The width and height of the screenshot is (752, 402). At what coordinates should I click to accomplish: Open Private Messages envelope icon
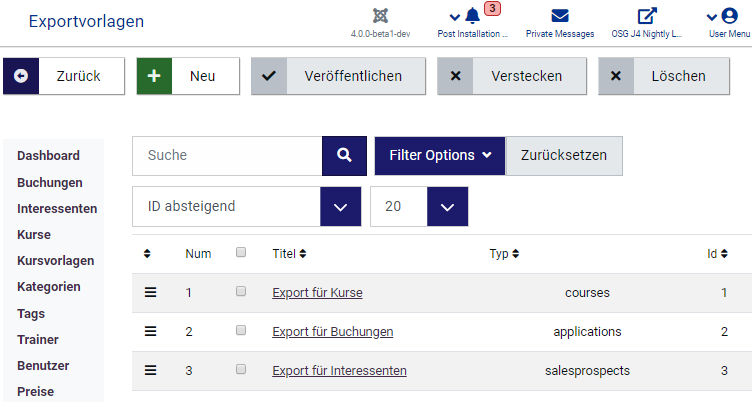[560, 16]
